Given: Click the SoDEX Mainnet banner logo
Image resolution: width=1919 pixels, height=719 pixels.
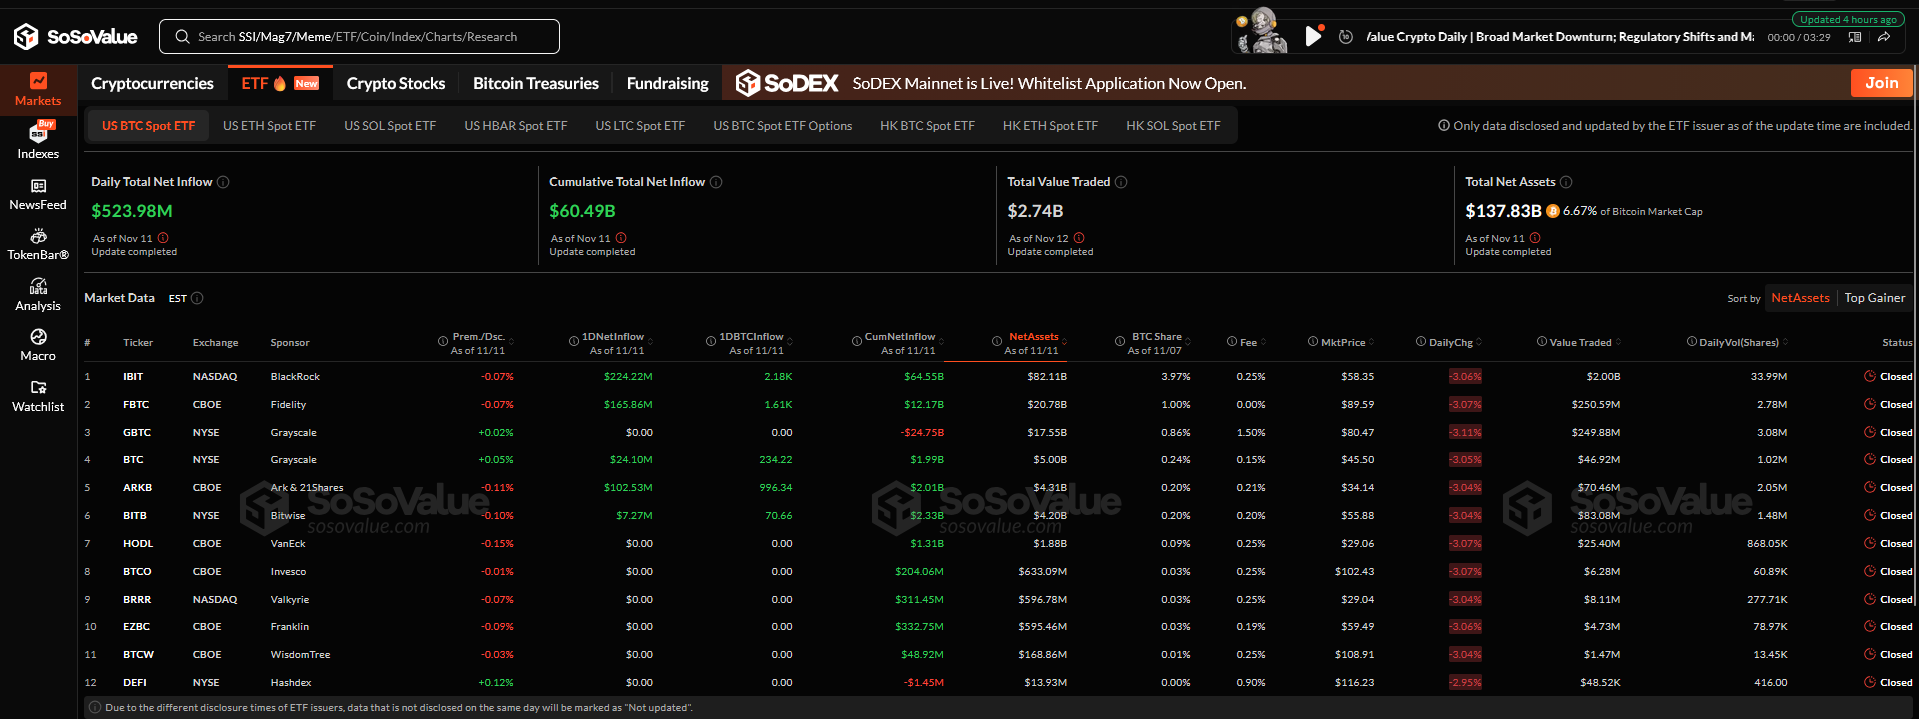Looking at the screenshot, I should pyautogui.click(x=787, y=83).
